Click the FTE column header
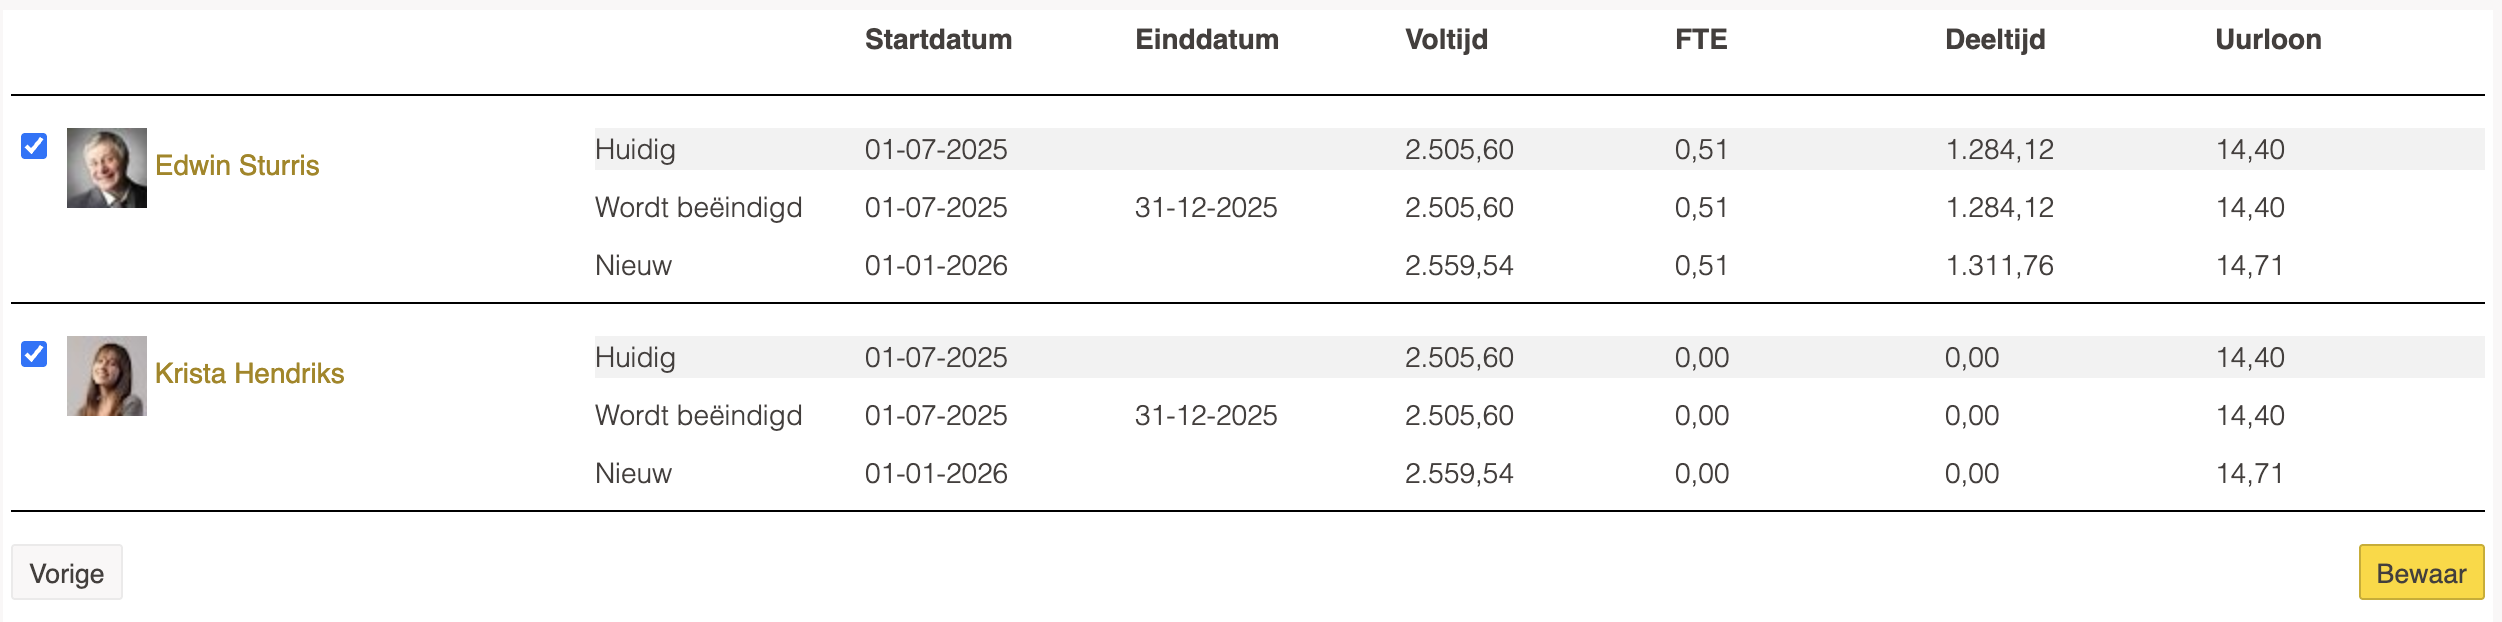The width and height of the screenshot is (2502, 622). tap(1701, 40)
